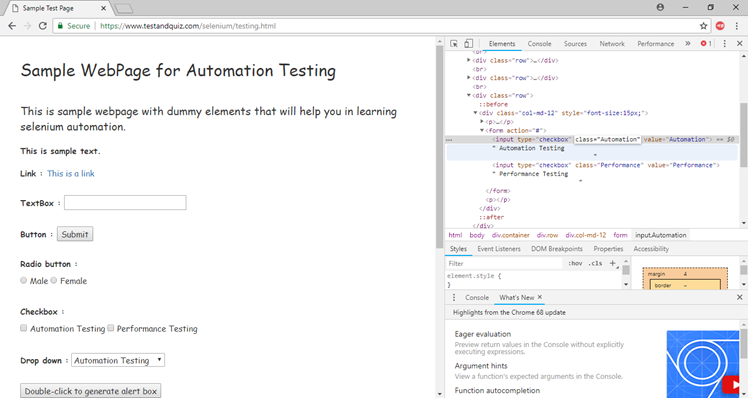Open the red error count indicator

point(706,43)
